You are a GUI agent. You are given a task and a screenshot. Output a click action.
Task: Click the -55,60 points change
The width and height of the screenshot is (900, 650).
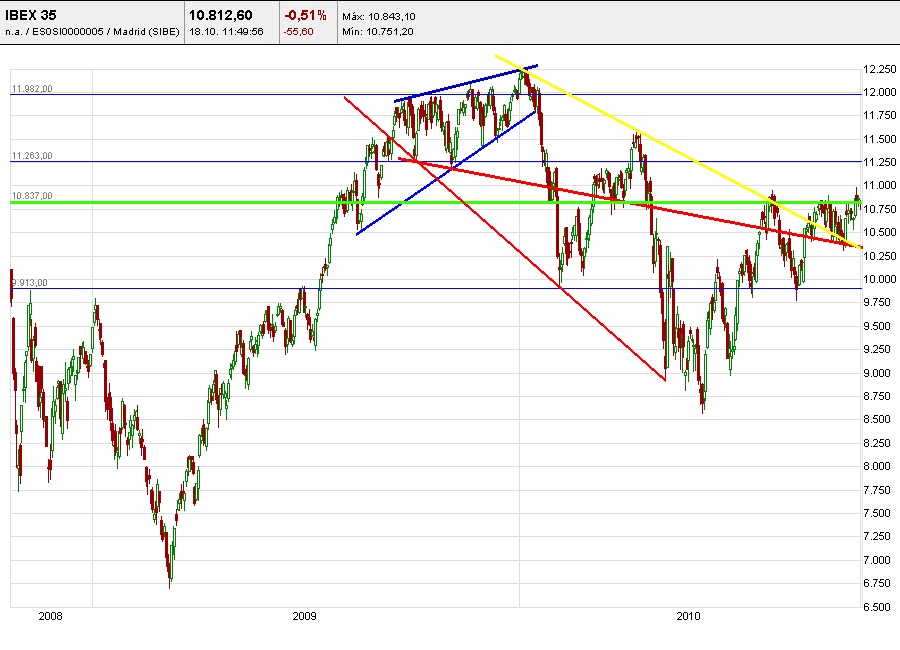pyautogui.click(x=299, y=32)
